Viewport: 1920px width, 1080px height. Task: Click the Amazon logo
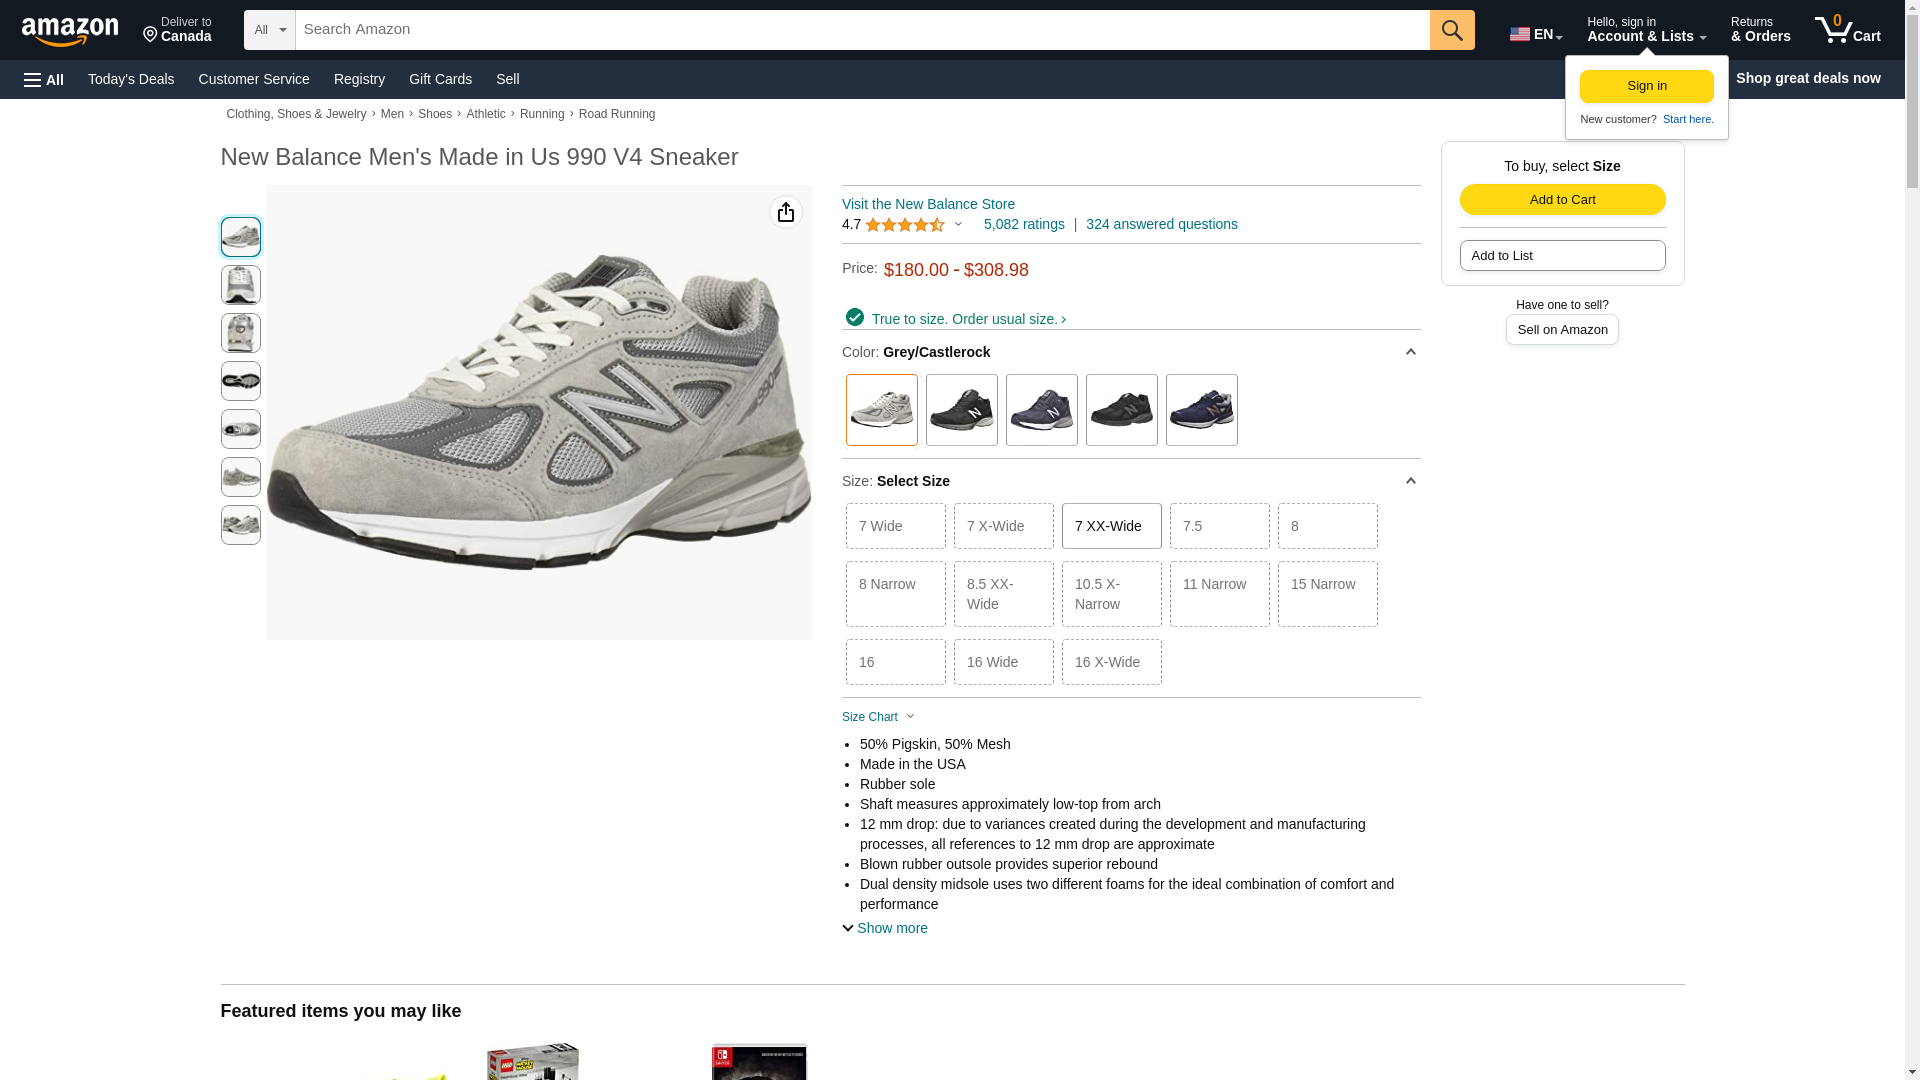point(70,31)
